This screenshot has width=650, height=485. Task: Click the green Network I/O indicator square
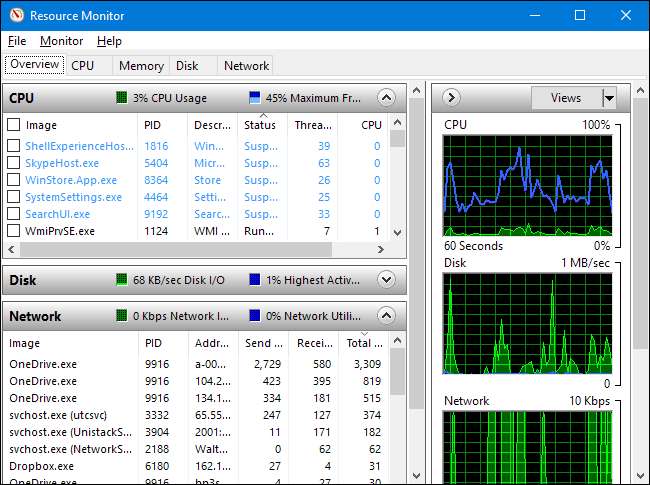121,316
